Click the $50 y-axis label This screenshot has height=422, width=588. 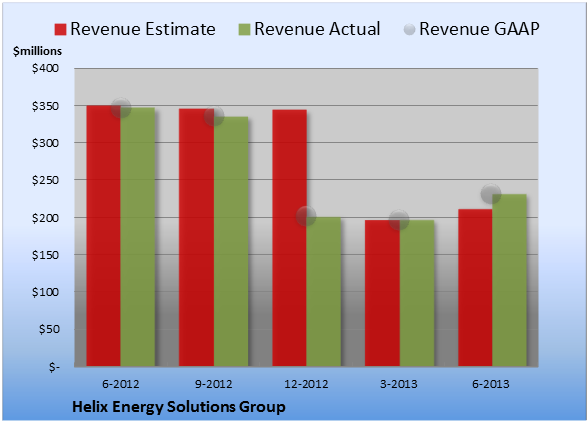click(x=49, y=329)
